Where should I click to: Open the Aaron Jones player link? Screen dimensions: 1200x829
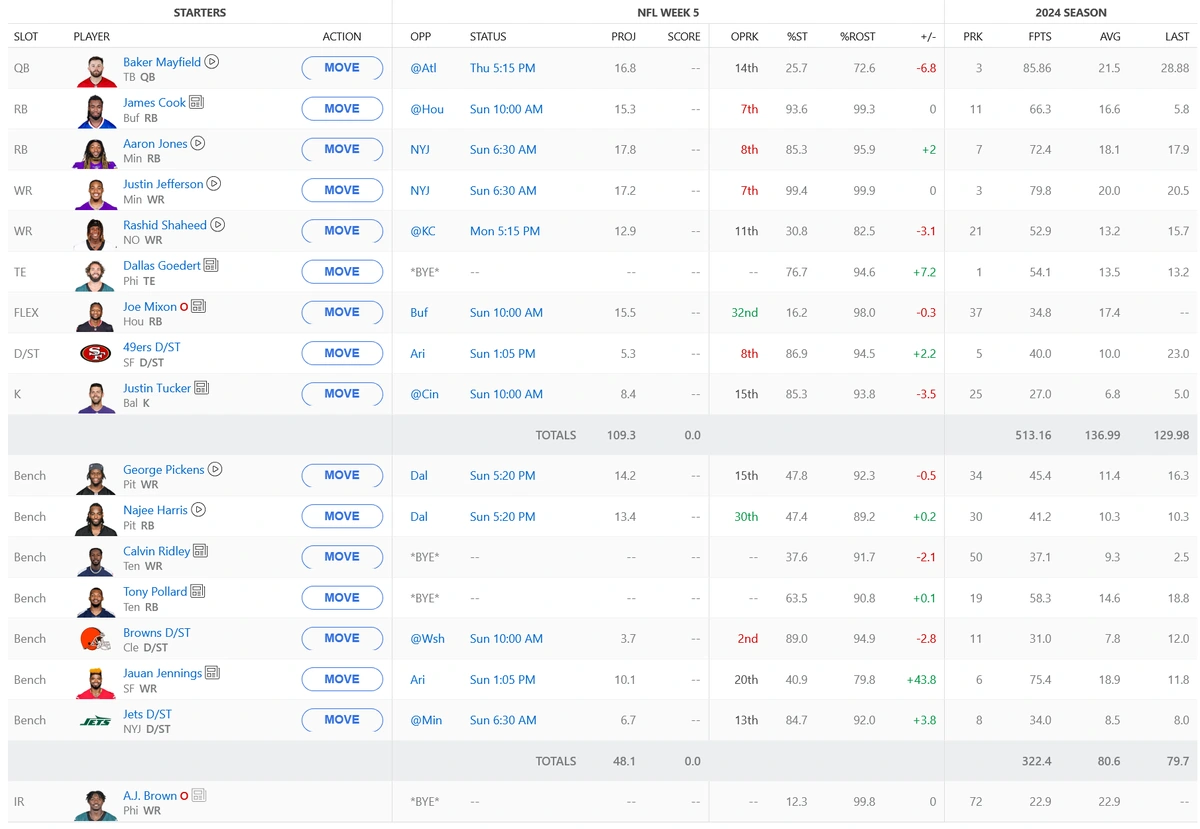tap(155, 144)
